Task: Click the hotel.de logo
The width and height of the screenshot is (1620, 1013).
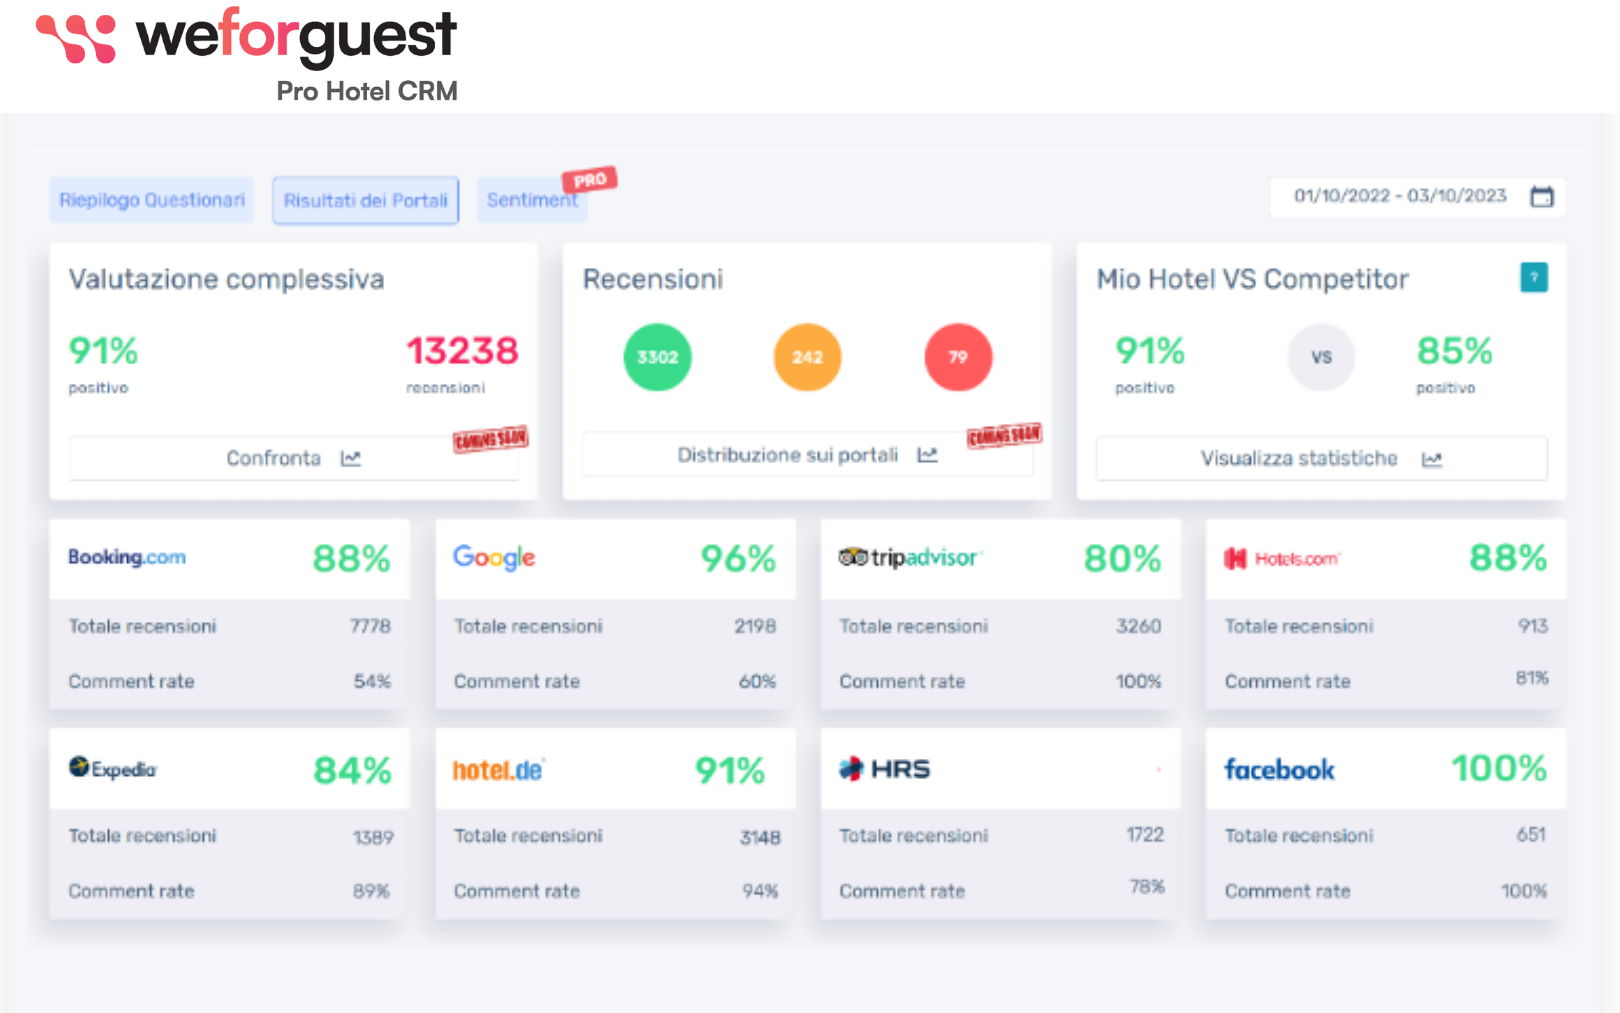Action: [498, 770]
